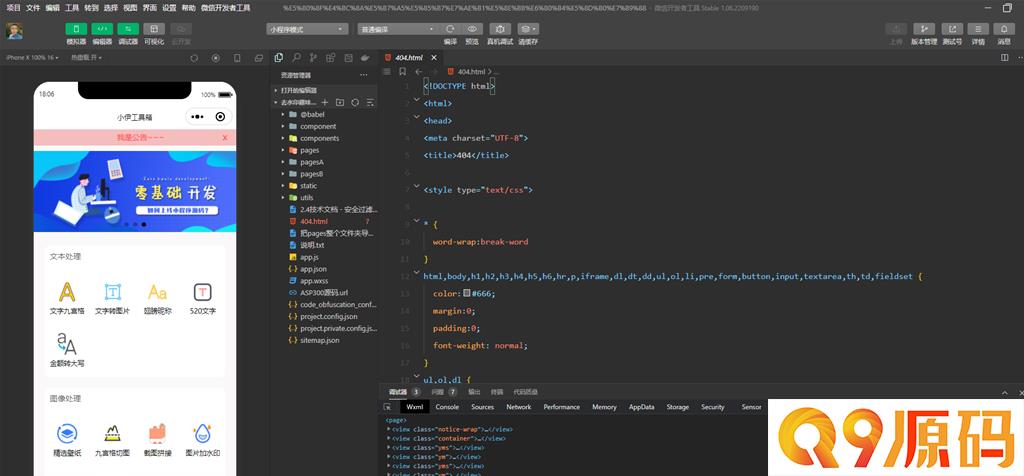Click the #666 color swatch in code
This screenshot has height=476, width=1024.
[x=467, y=294]
